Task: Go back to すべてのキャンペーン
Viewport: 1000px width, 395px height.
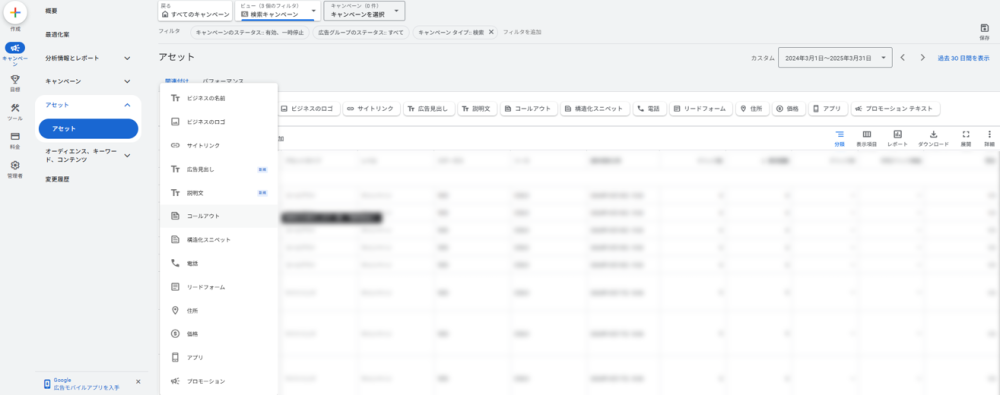Action: (195, 11)
